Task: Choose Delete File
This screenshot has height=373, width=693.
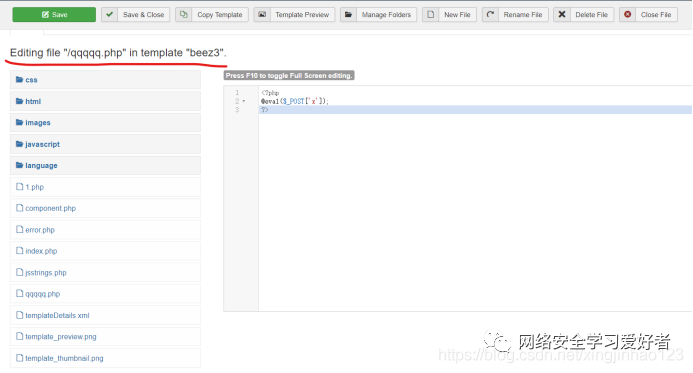Action: (591, 15)
